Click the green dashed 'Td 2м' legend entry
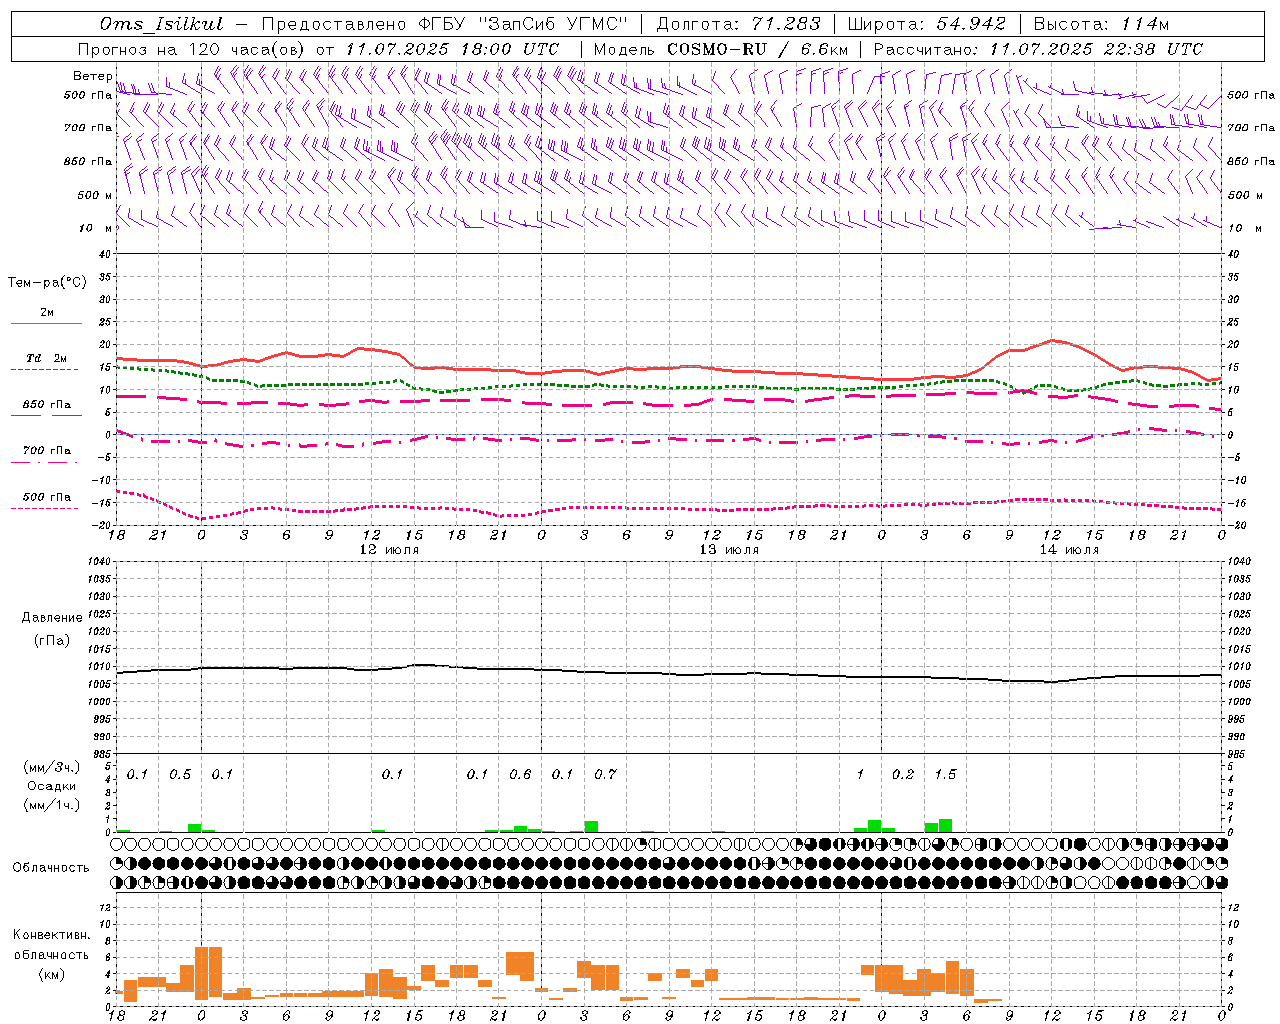This screenshot has width=1280, height=1024. [x=46, y=362]
